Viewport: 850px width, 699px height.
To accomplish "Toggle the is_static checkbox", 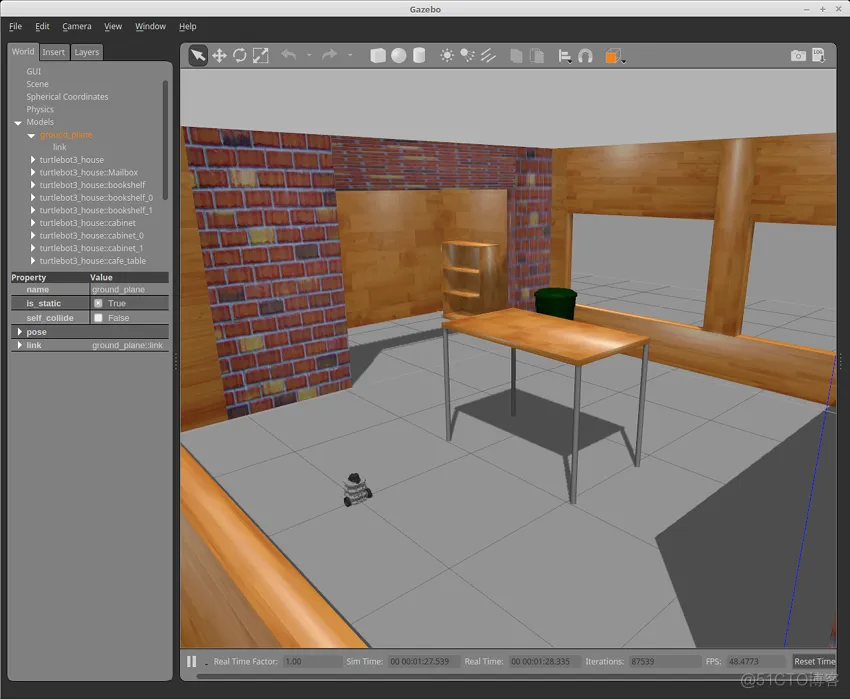I will (x=98, y=303).
